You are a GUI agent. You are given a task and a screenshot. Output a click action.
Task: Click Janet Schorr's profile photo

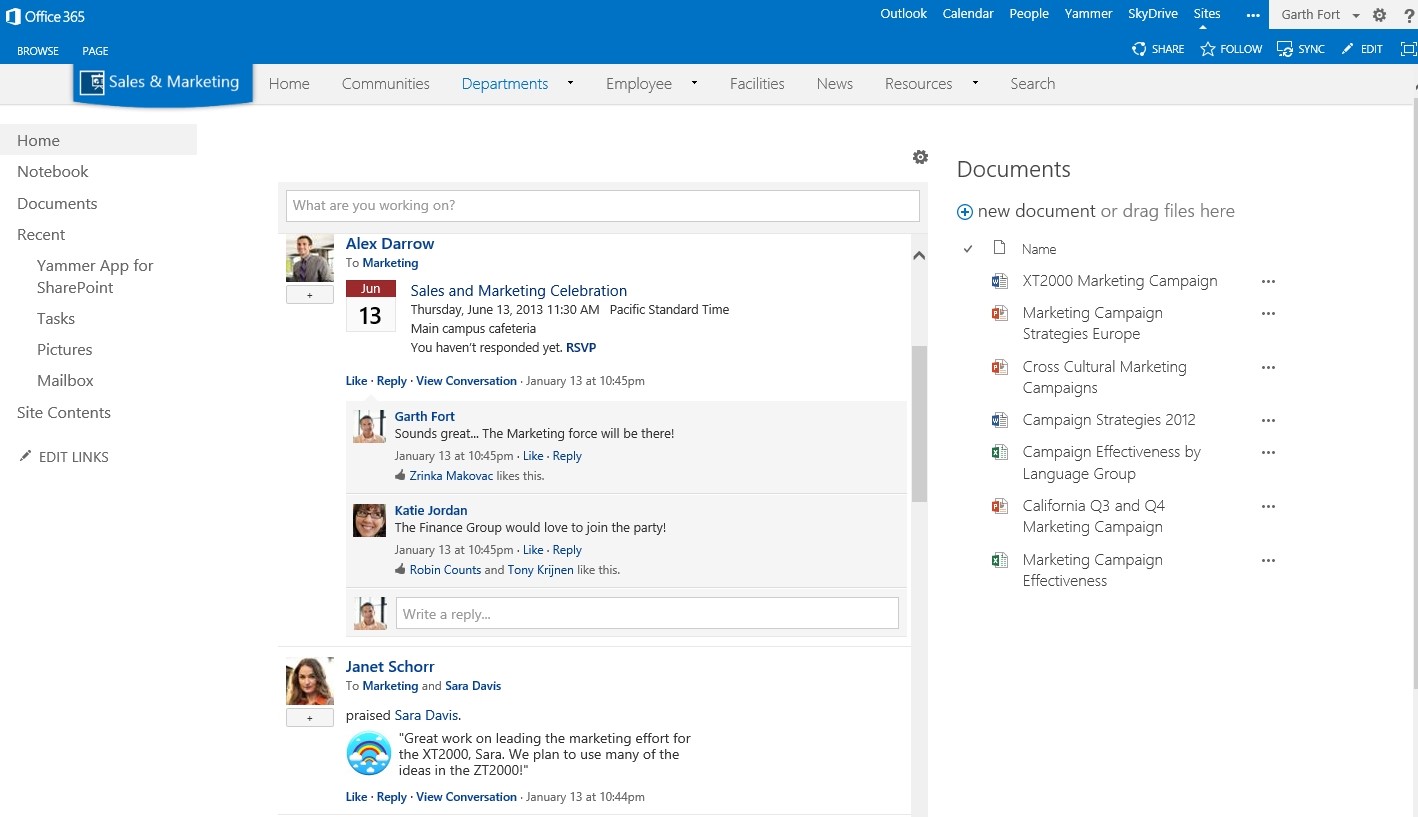(309, 681)
